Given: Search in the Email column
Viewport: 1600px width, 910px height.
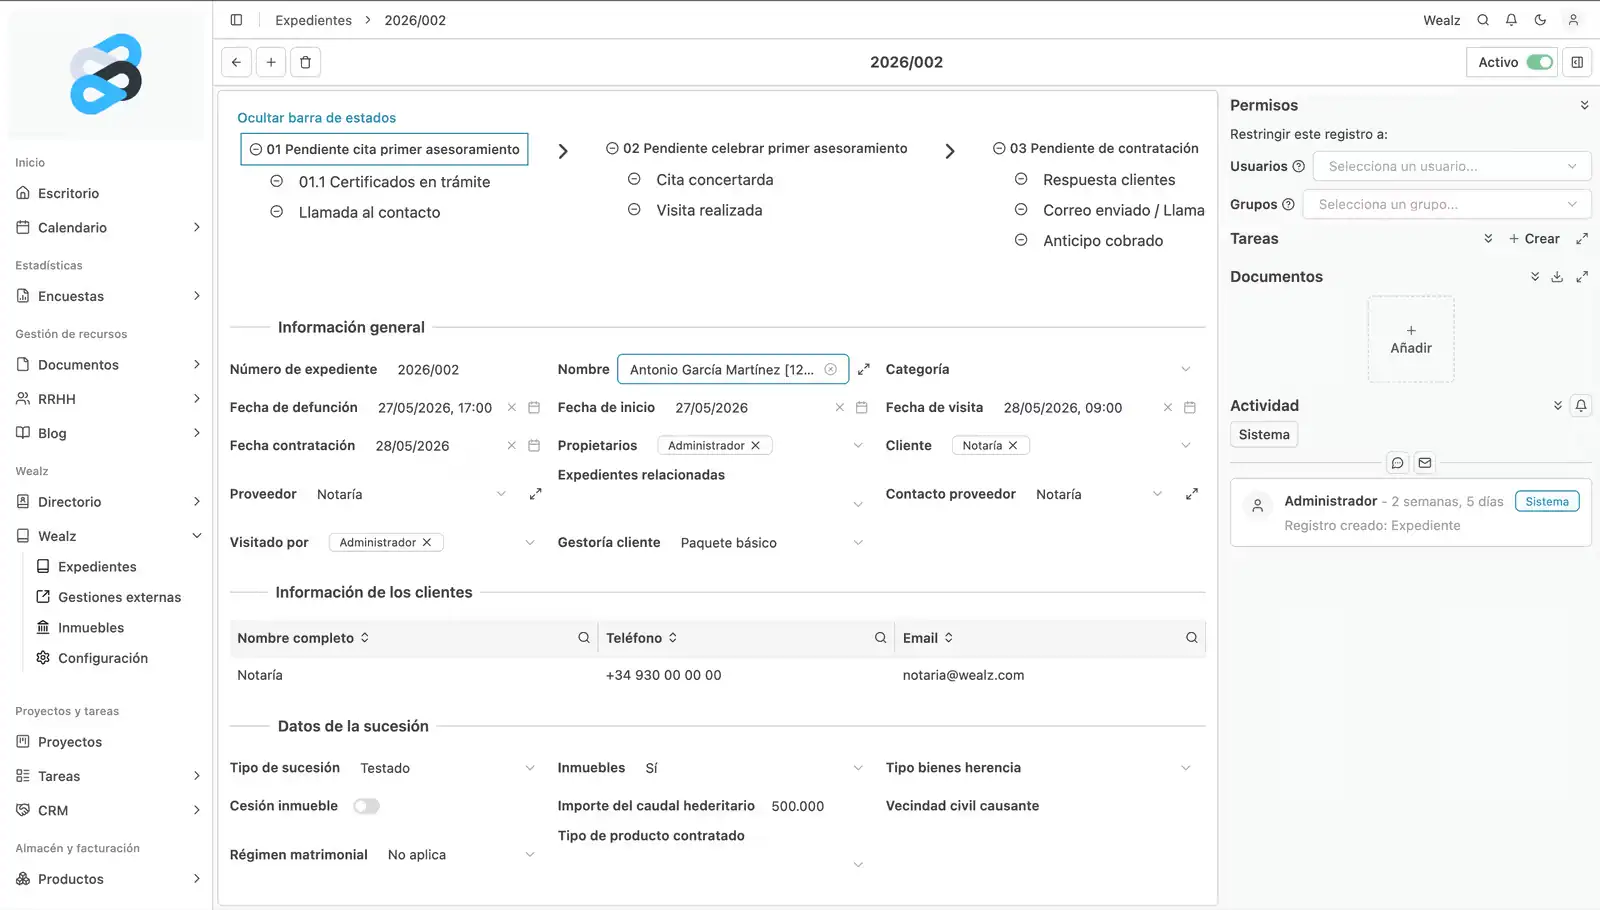Looking at the screenshot, I should 1192,638.
